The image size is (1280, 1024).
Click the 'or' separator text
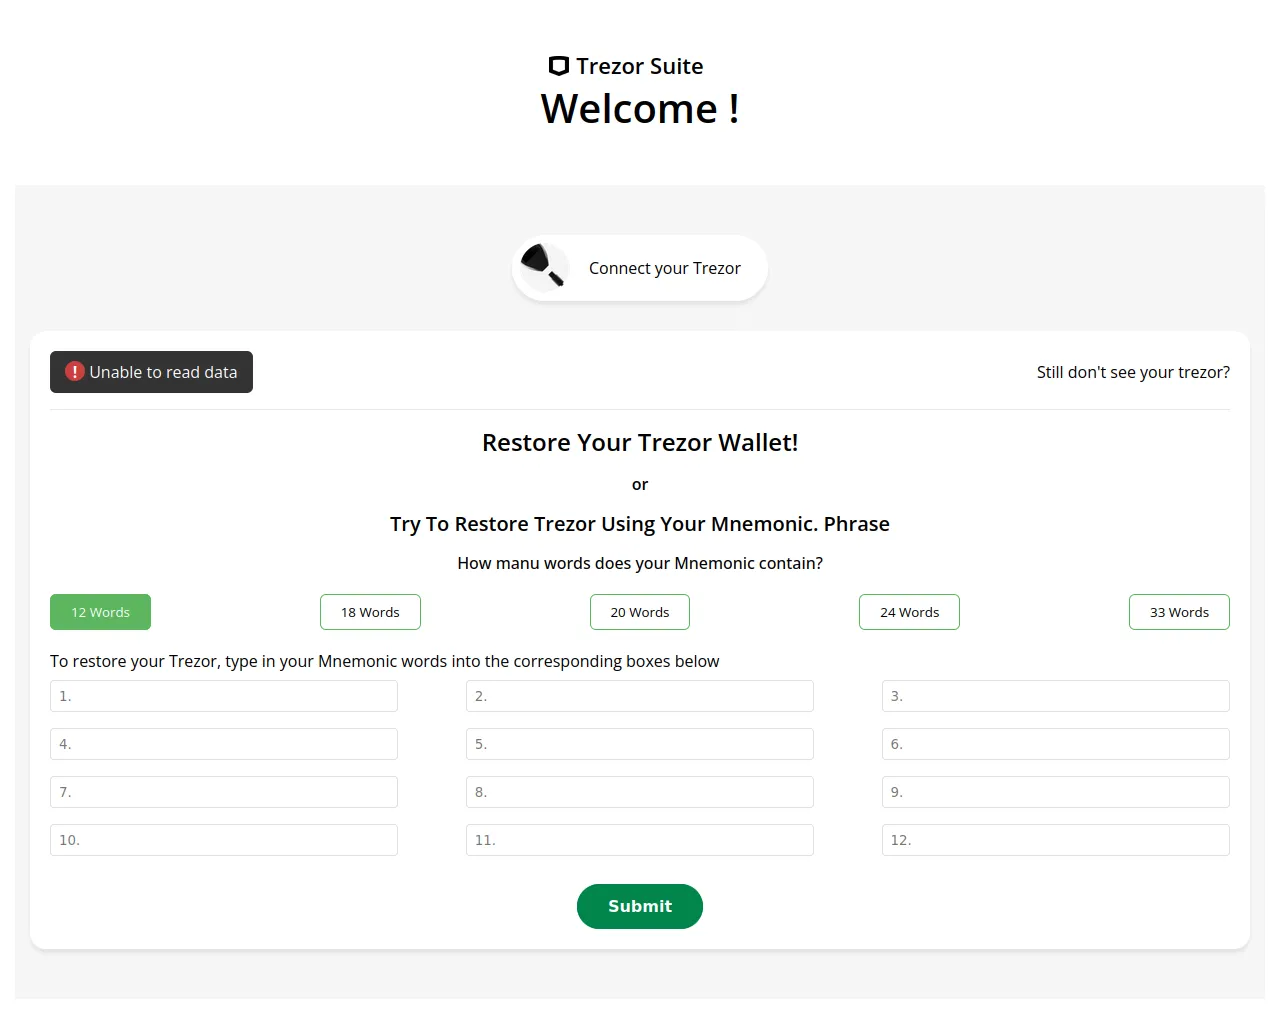(x=640, y=485)
